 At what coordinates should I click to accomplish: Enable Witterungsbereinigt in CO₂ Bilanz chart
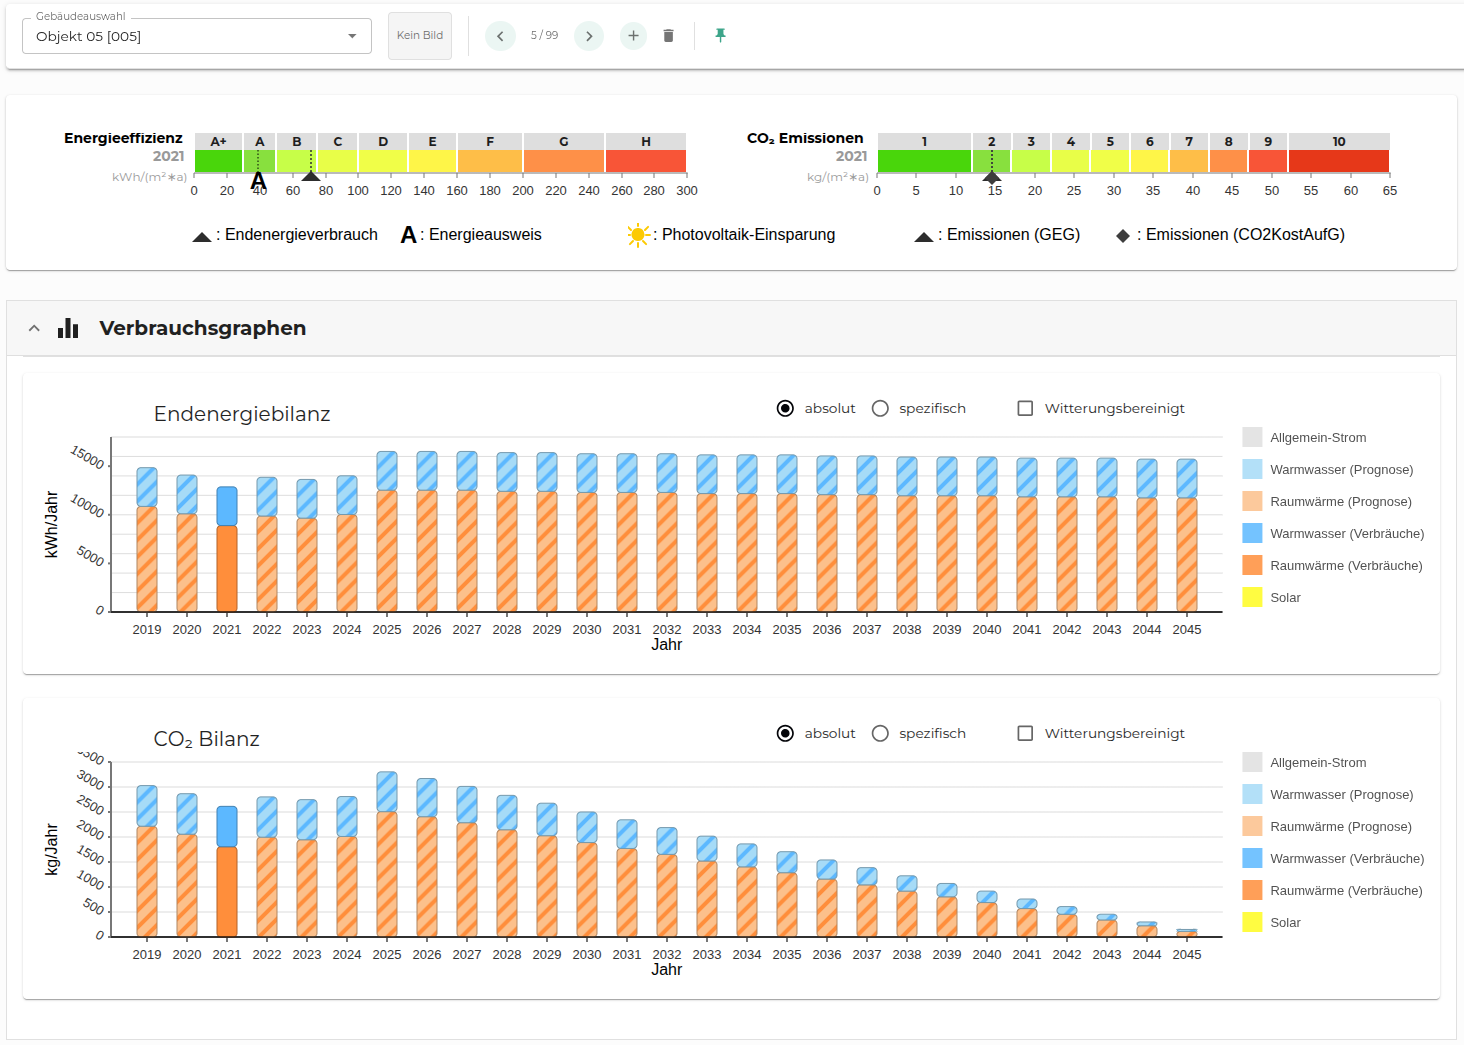pos(1025,733)
